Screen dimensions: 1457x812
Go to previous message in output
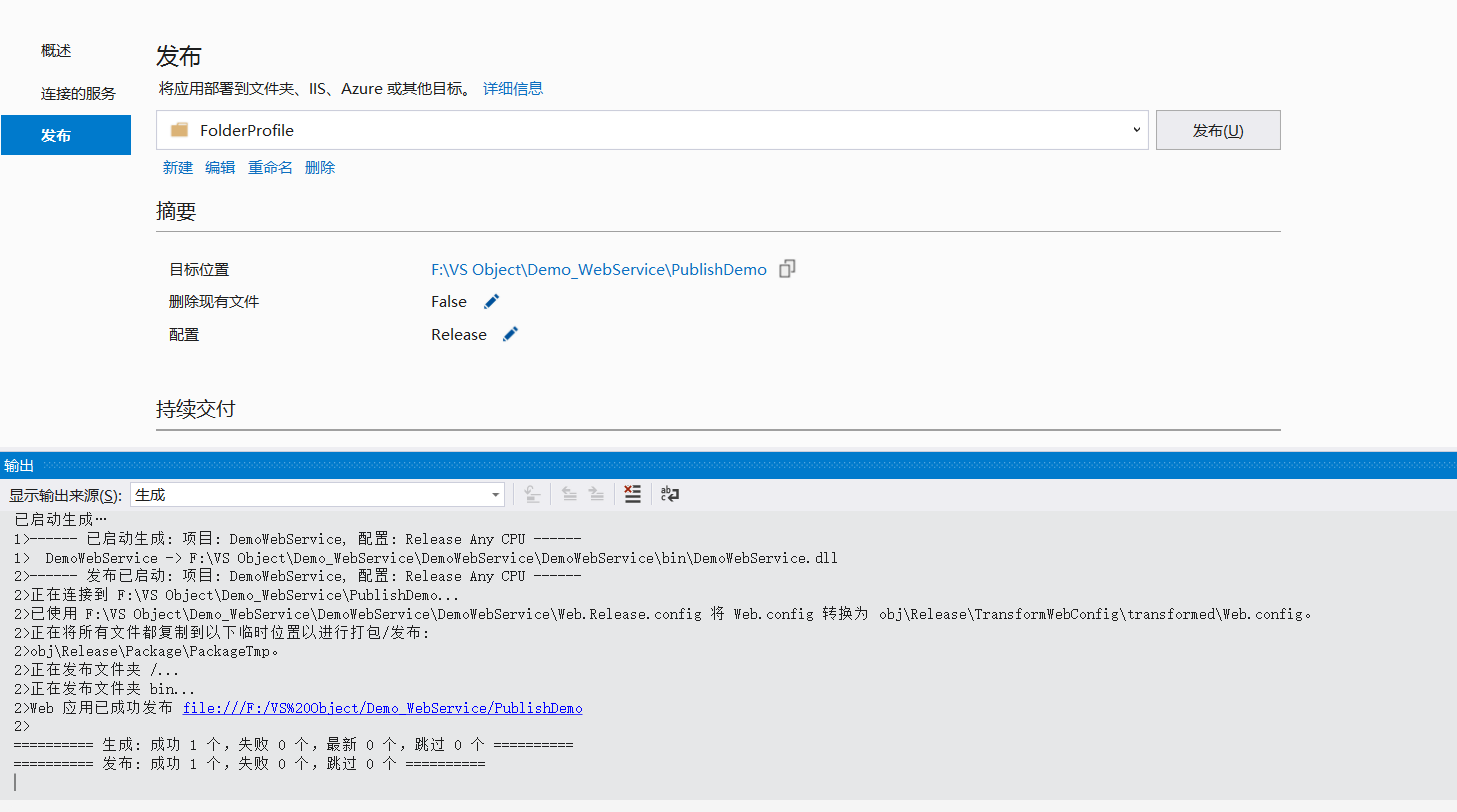click(x=568, y=493)
